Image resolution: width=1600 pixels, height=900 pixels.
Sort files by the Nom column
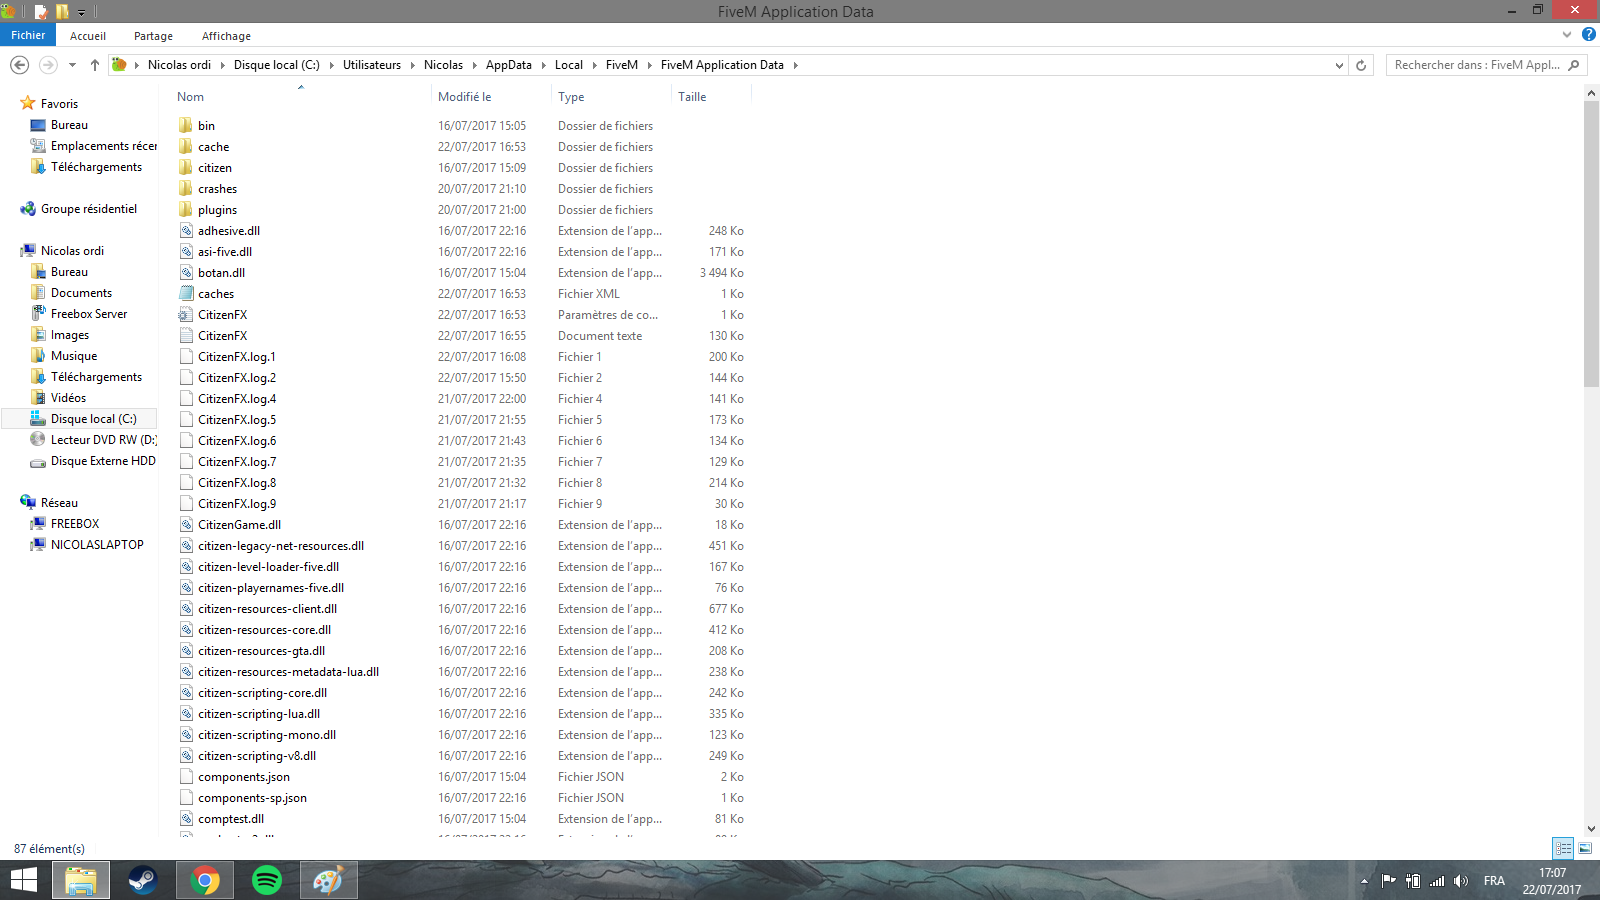pyautogui.click(x=190, y=97)
